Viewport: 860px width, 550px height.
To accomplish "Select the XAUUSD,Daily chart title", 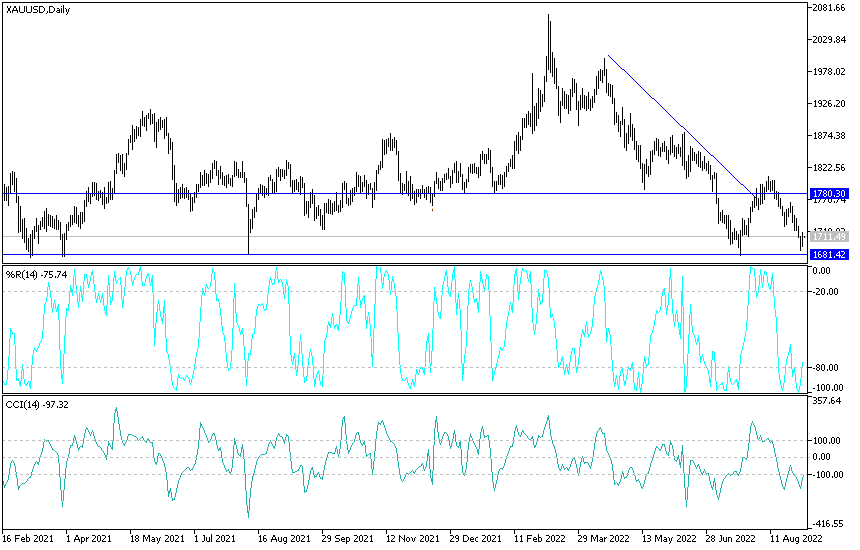I will pyautogui.click(x=38, y=9).
